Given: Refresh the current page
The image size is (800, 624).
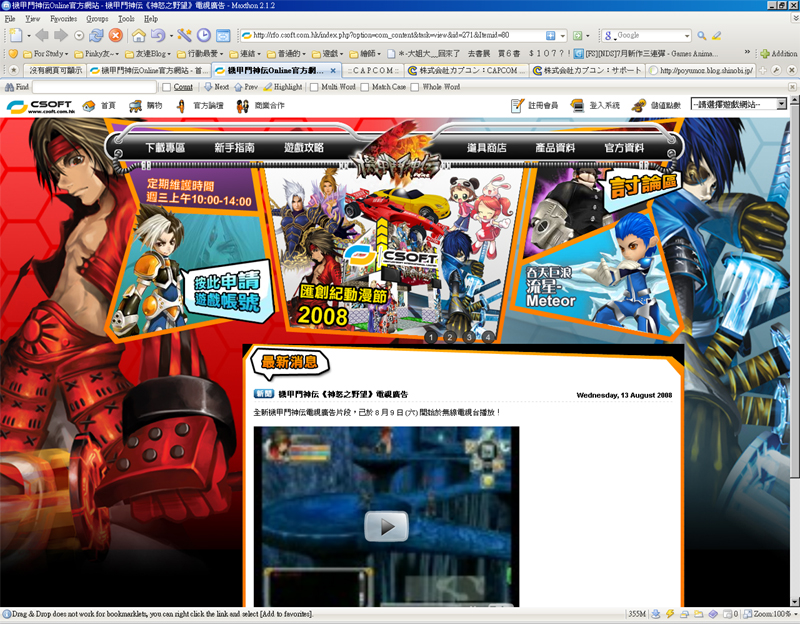Looking at the screenshot, I should [x=96, y=36].
